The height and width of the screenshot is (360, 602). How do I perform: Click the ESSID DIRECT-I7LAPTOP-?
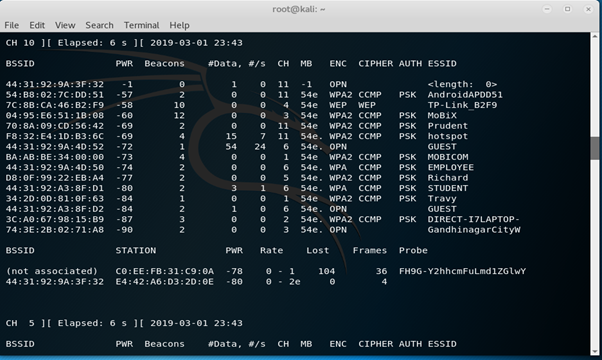click(x=474, y=219)
